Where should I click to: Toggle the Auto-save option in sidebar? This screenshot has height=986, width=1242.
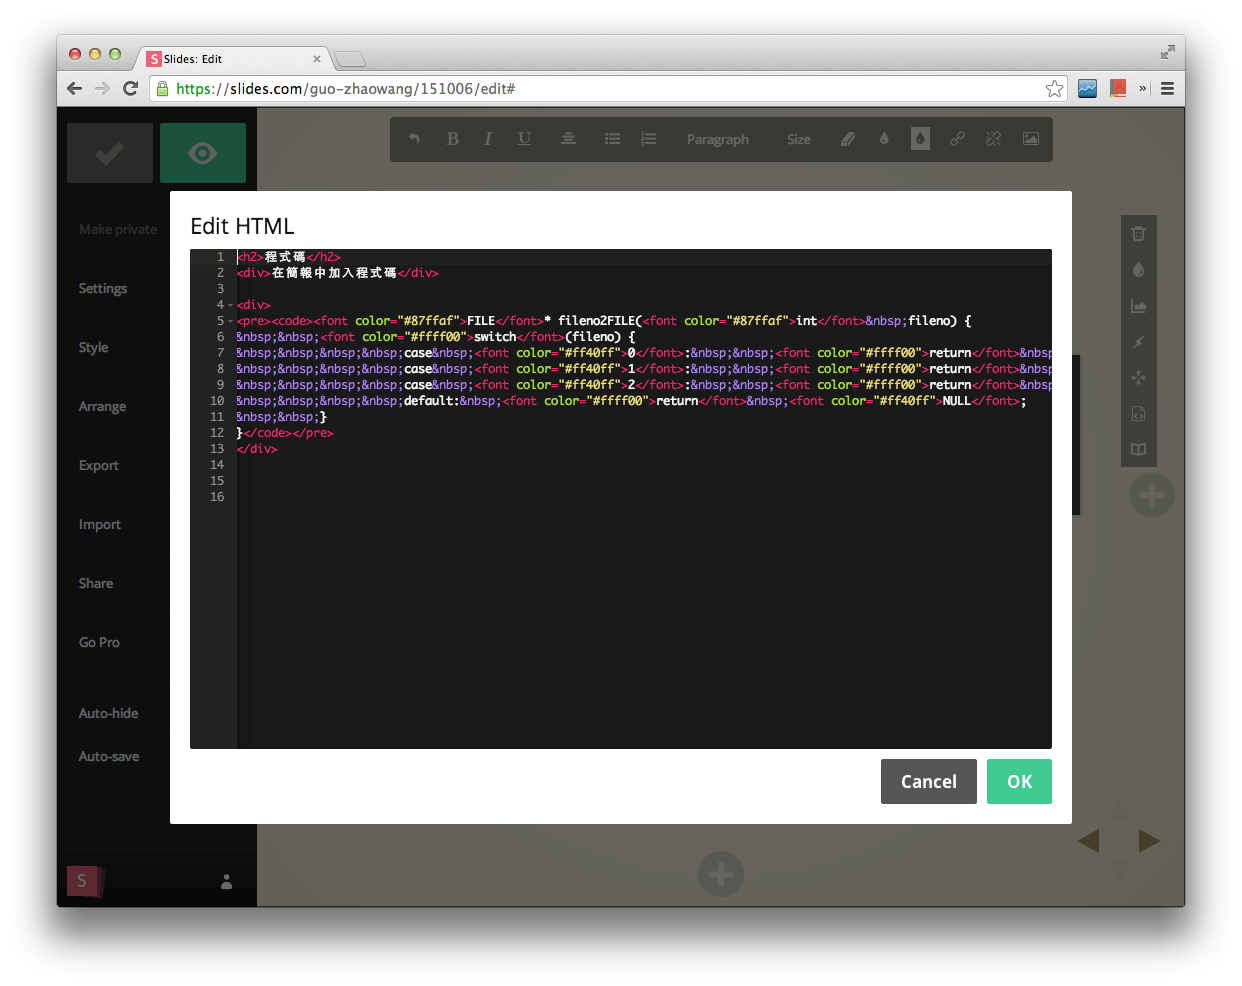pos(109,756)
